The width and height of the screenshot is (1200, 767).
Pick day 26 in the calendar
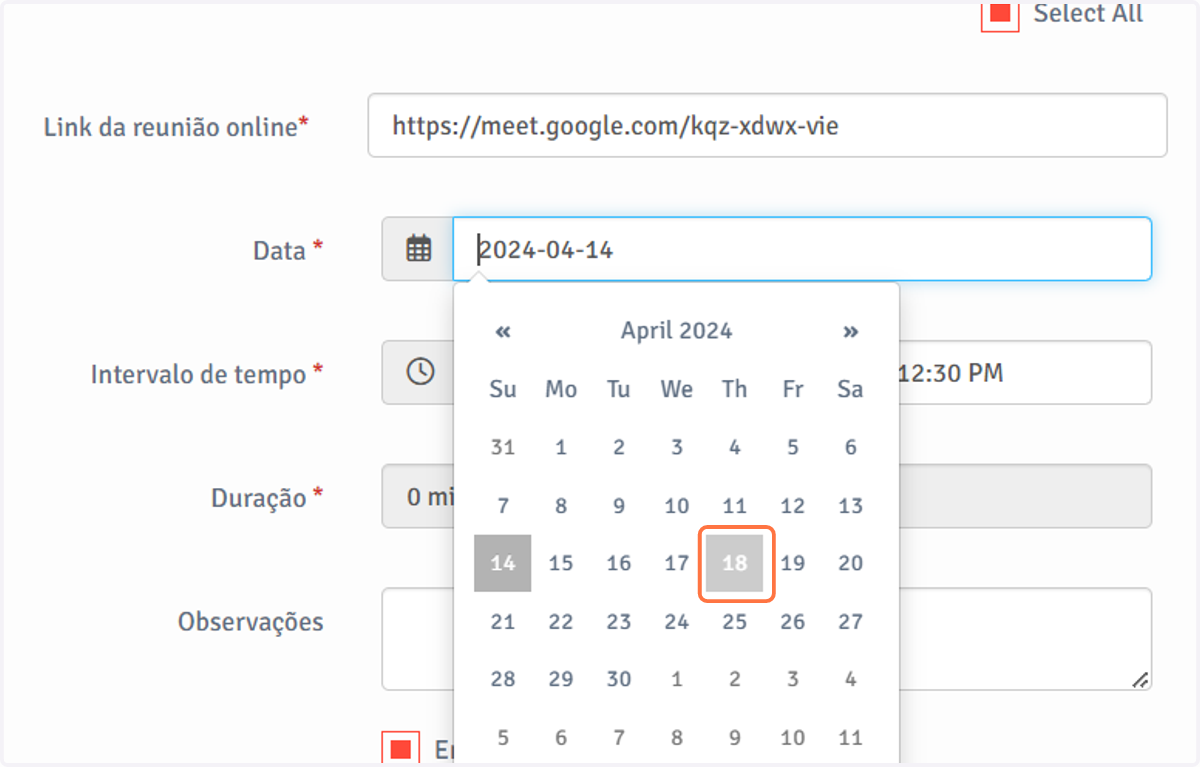[x=793, y=621]
